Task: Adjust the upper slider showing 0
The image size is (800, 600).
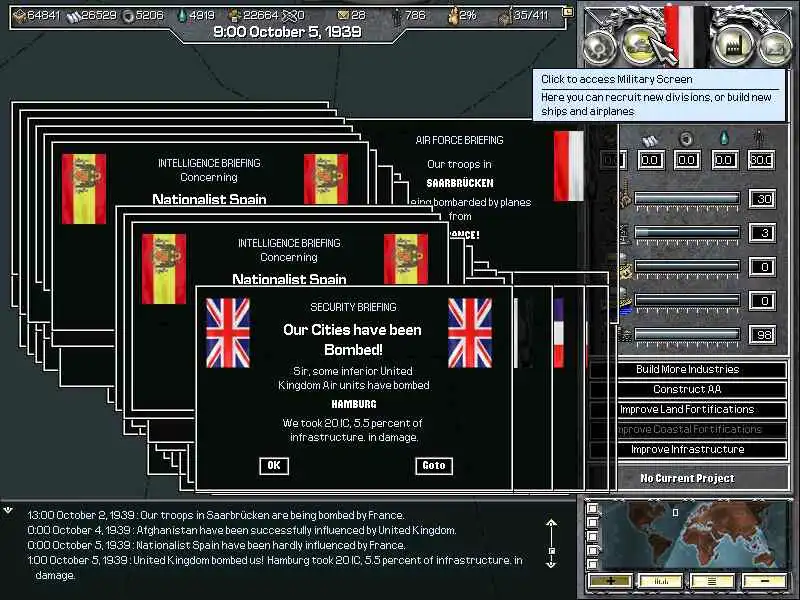Action: pyautogui.click(x=687, y=266)
